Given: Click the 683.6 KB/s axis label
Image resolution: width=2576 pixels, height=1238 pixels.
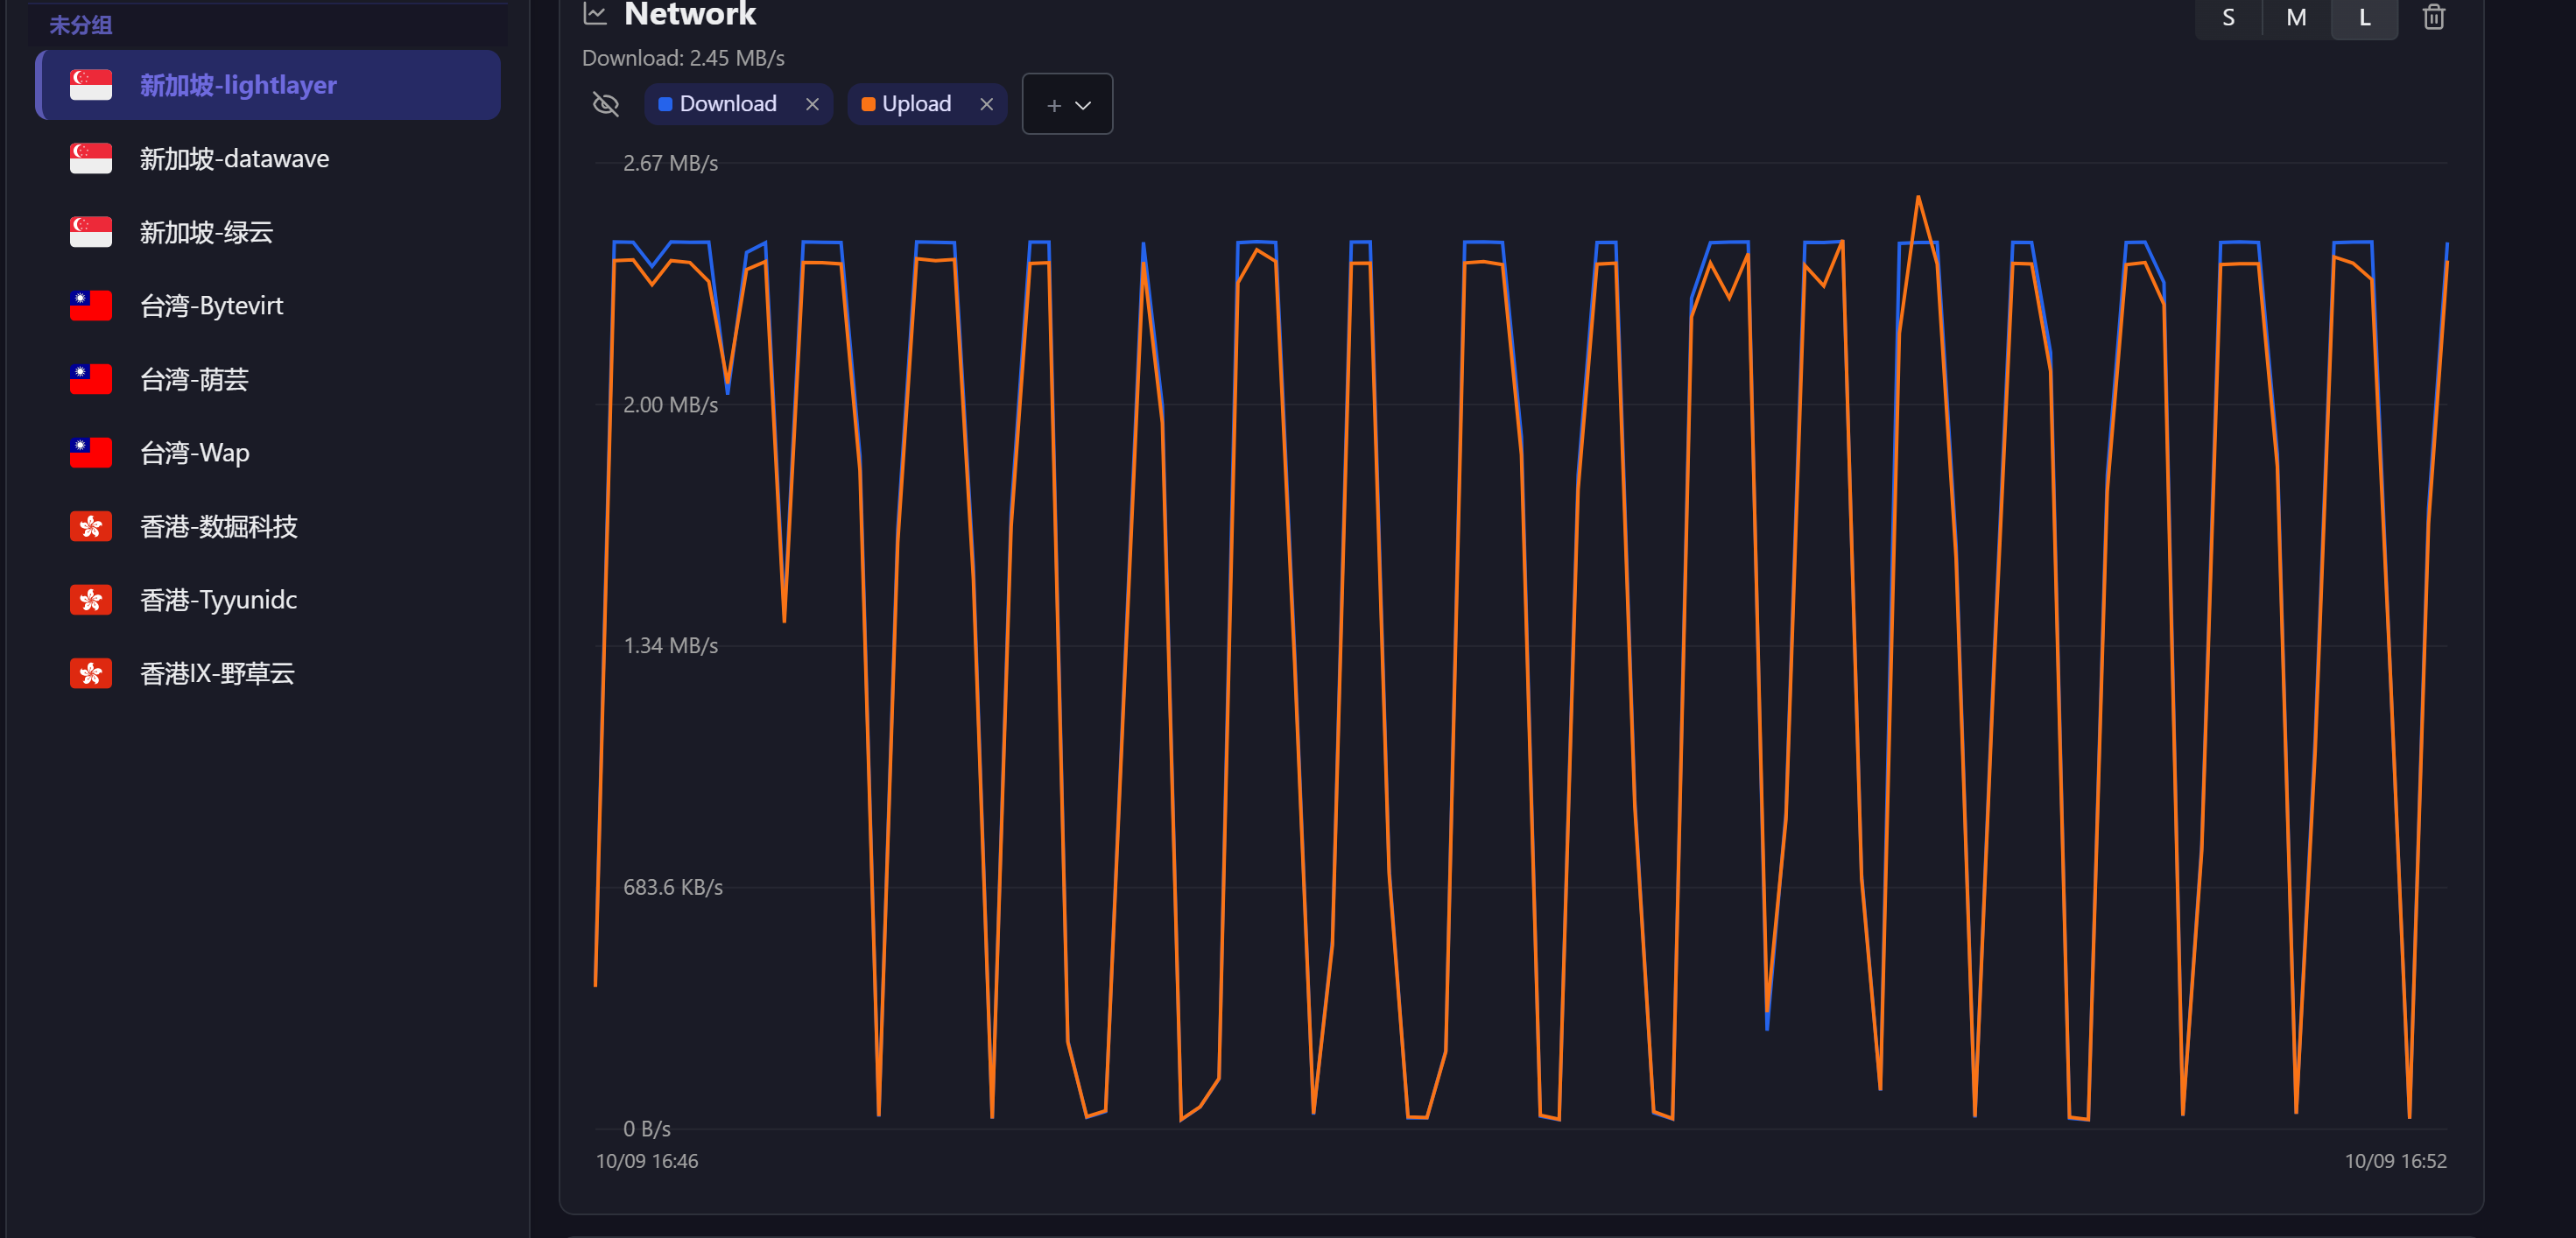Looking at the screenshot, I should pyautogui.click(x=672, y=887).
